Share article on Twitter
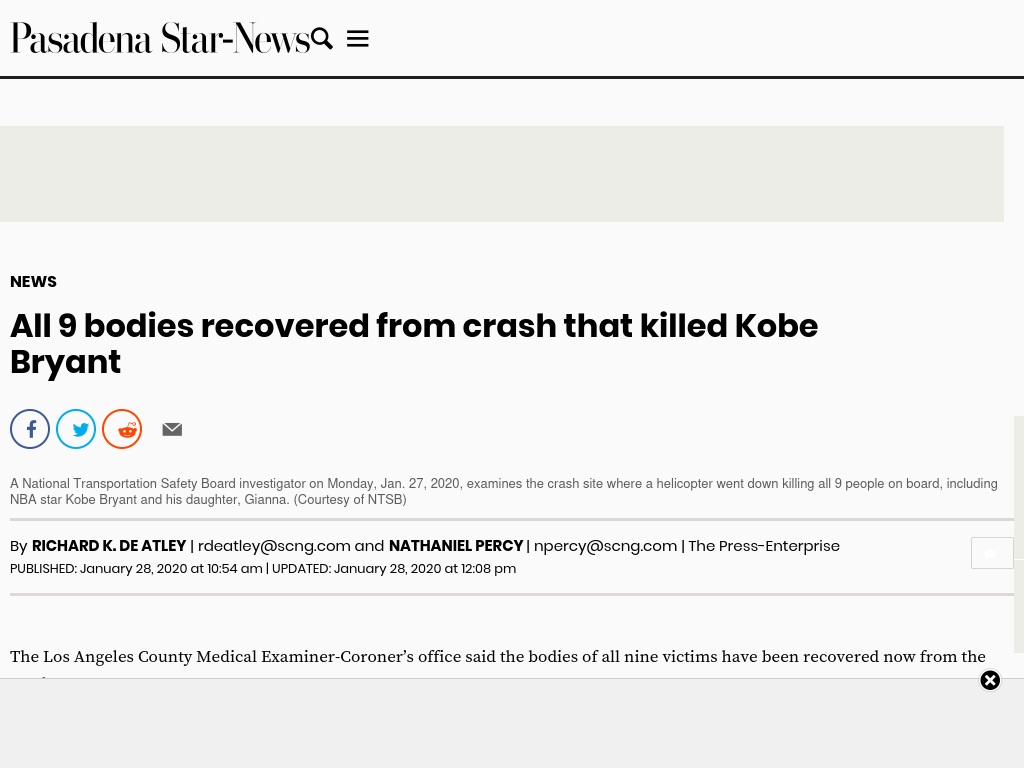 coord(76,429)
